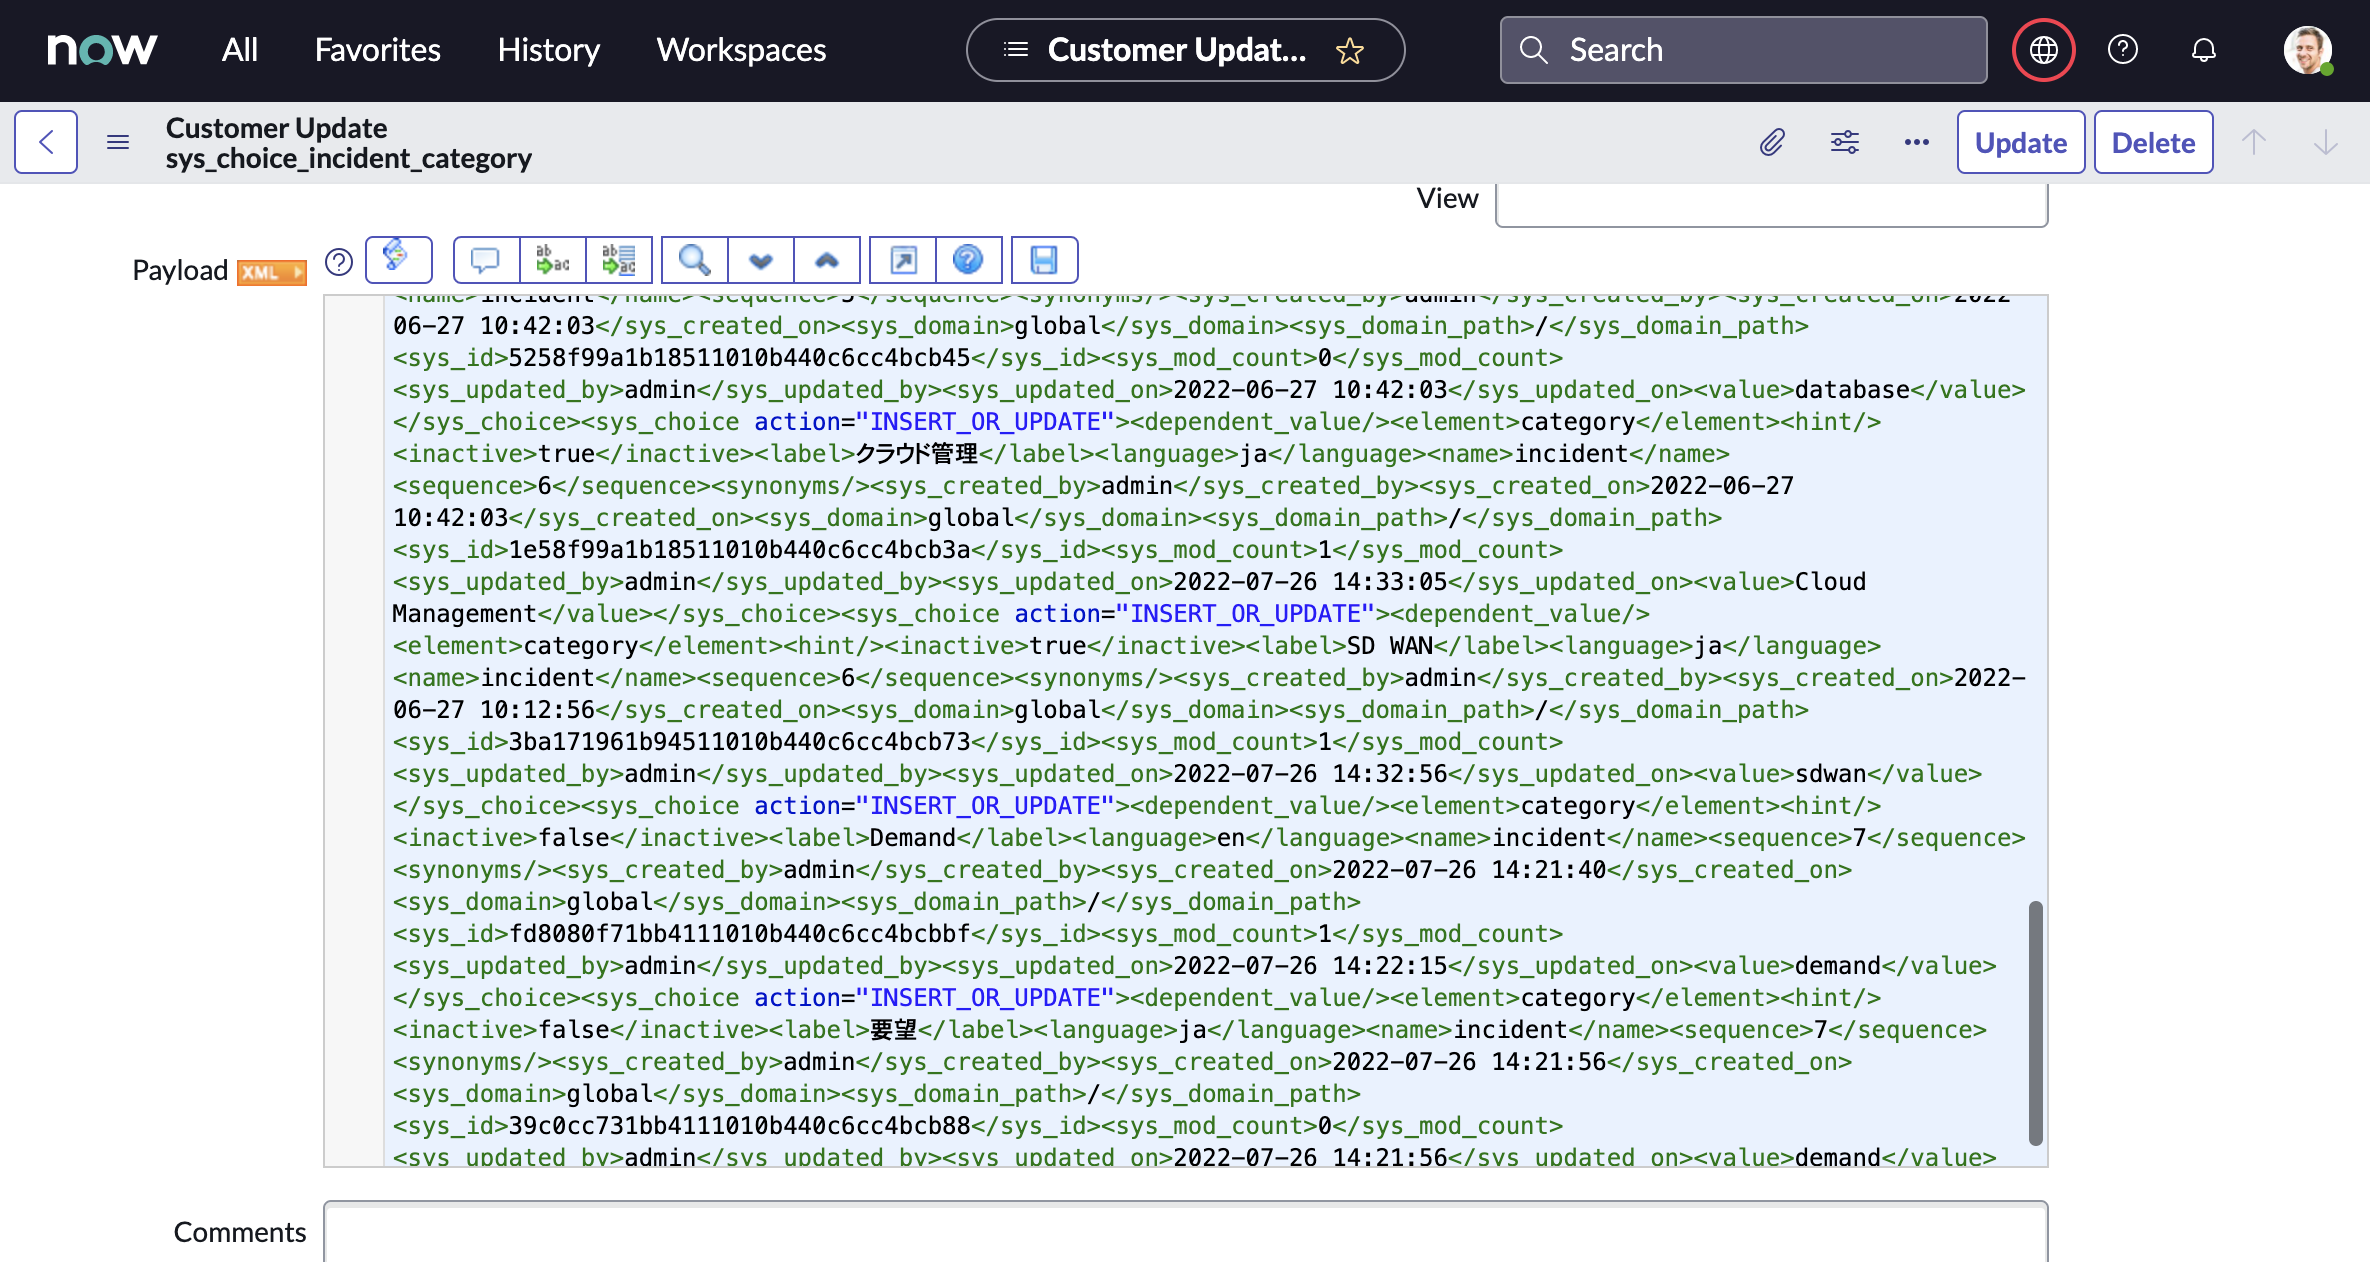Click the comment toggle icon in editor toolbar
This screenshot has height=1262, width=2370.
tap(486, 260)
